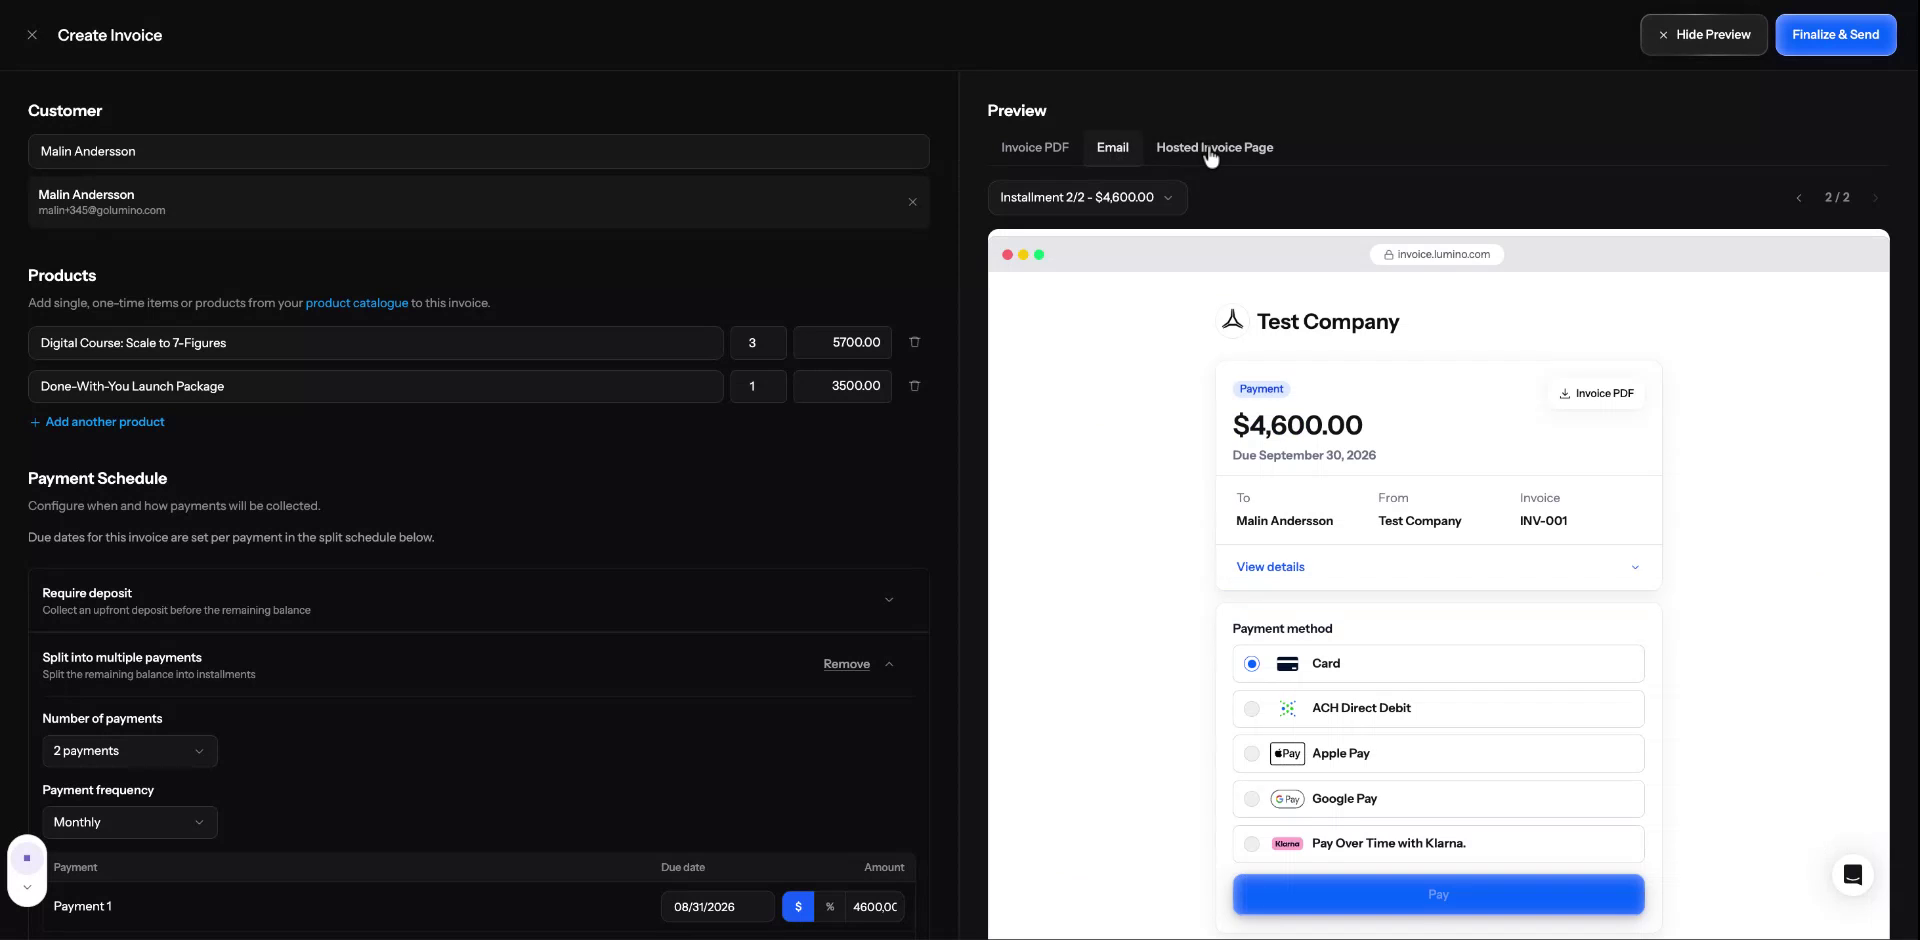Click the Apple Pay logo
The height and width of the screenshot is (940, 1920).
[x=1287, y=754]
